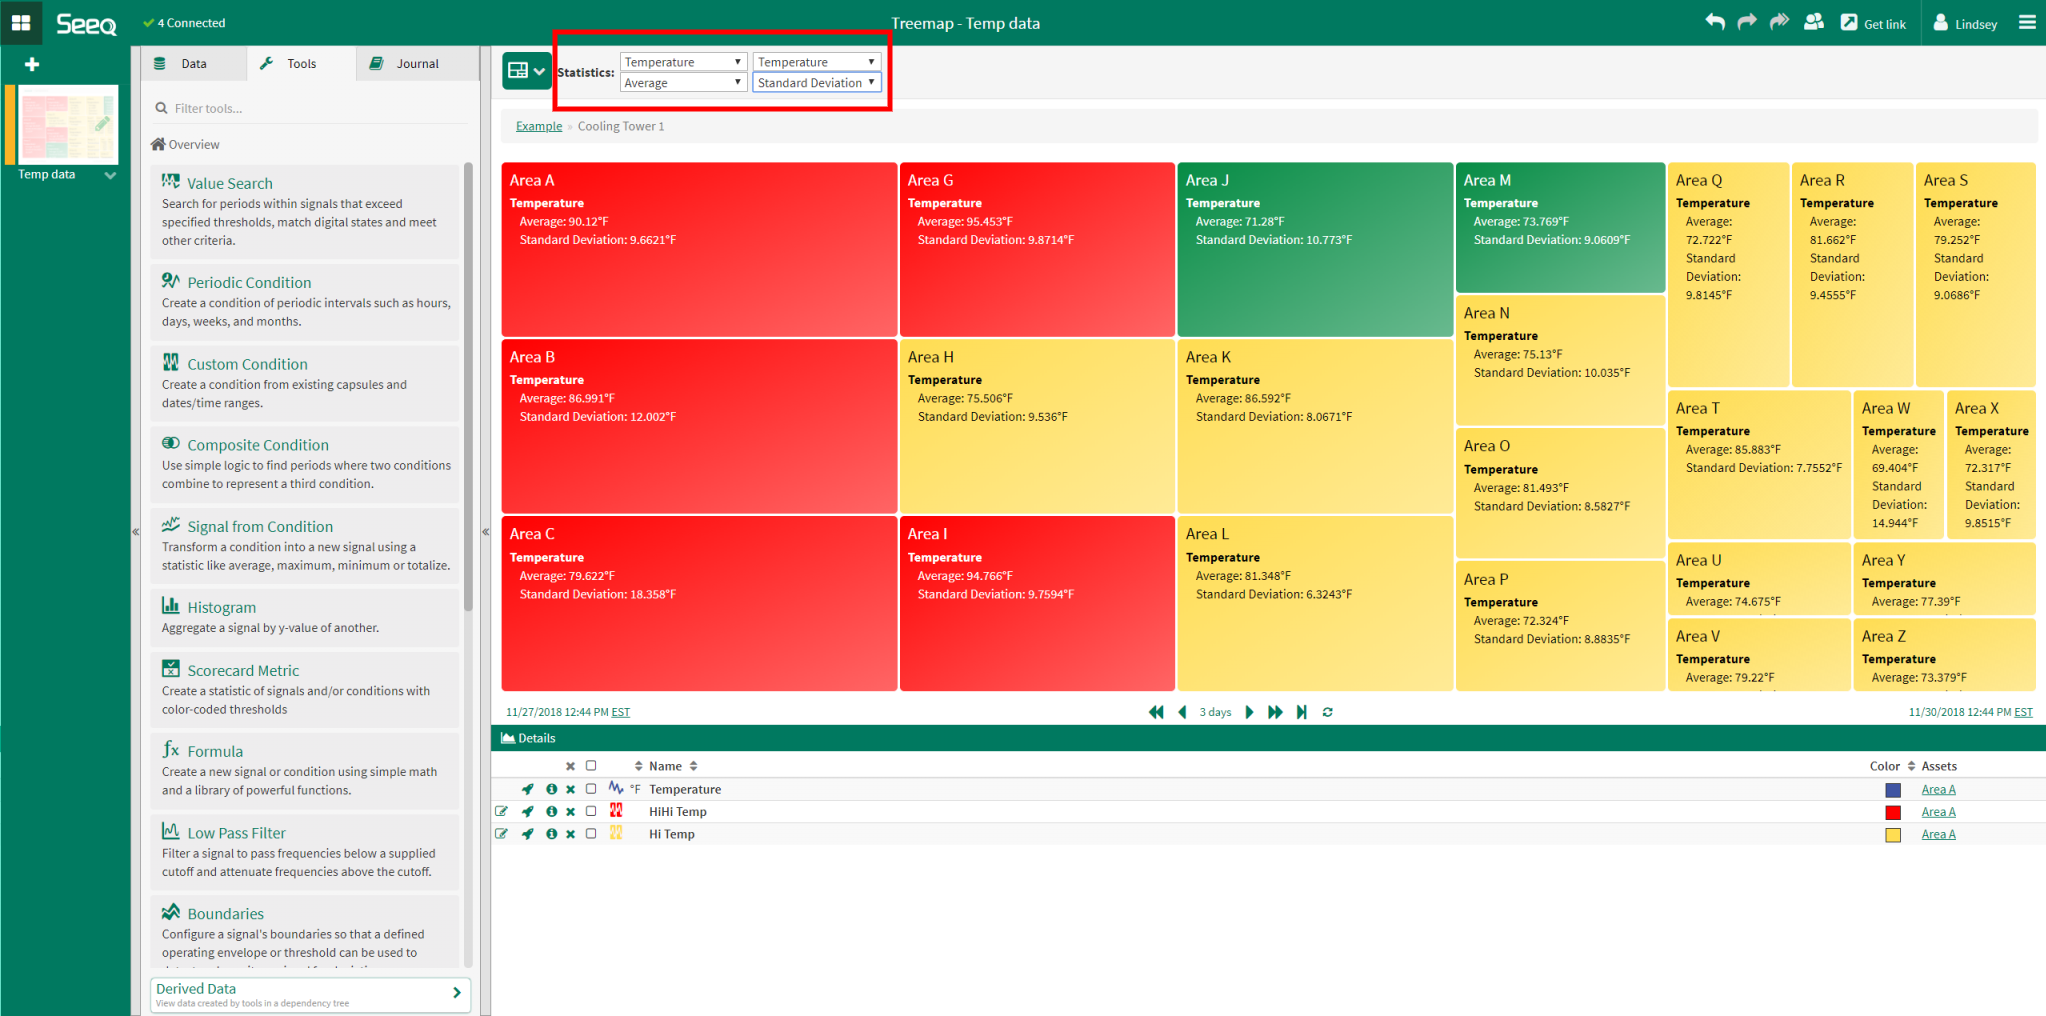
Task: Click the users sharing icon in the header
Action: pos(1814,22)
